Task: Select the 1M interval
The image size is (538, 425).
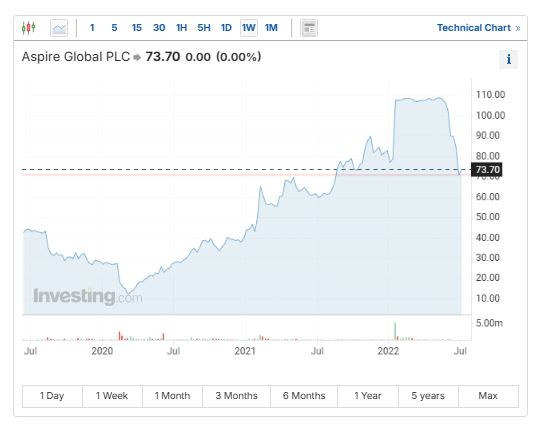Action: [271, 27]
